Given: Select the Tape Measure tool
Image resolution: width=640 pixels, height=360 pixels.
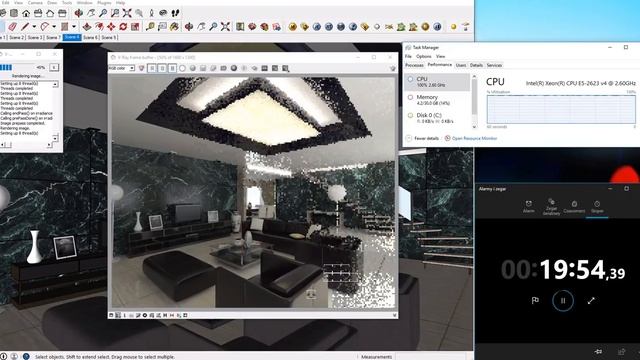Looking at the screenshot, I should (x=150, y=27).
